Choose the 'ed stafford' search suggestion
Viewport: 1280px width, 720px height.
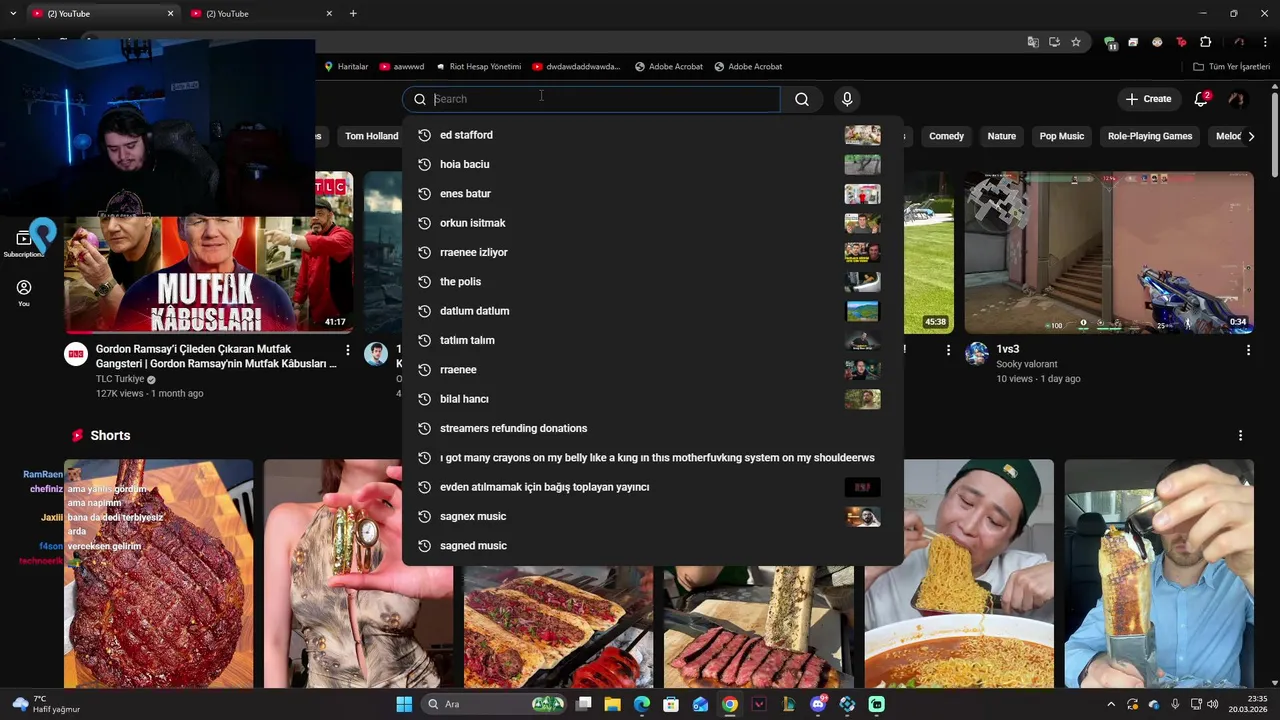tap(652, 135)
